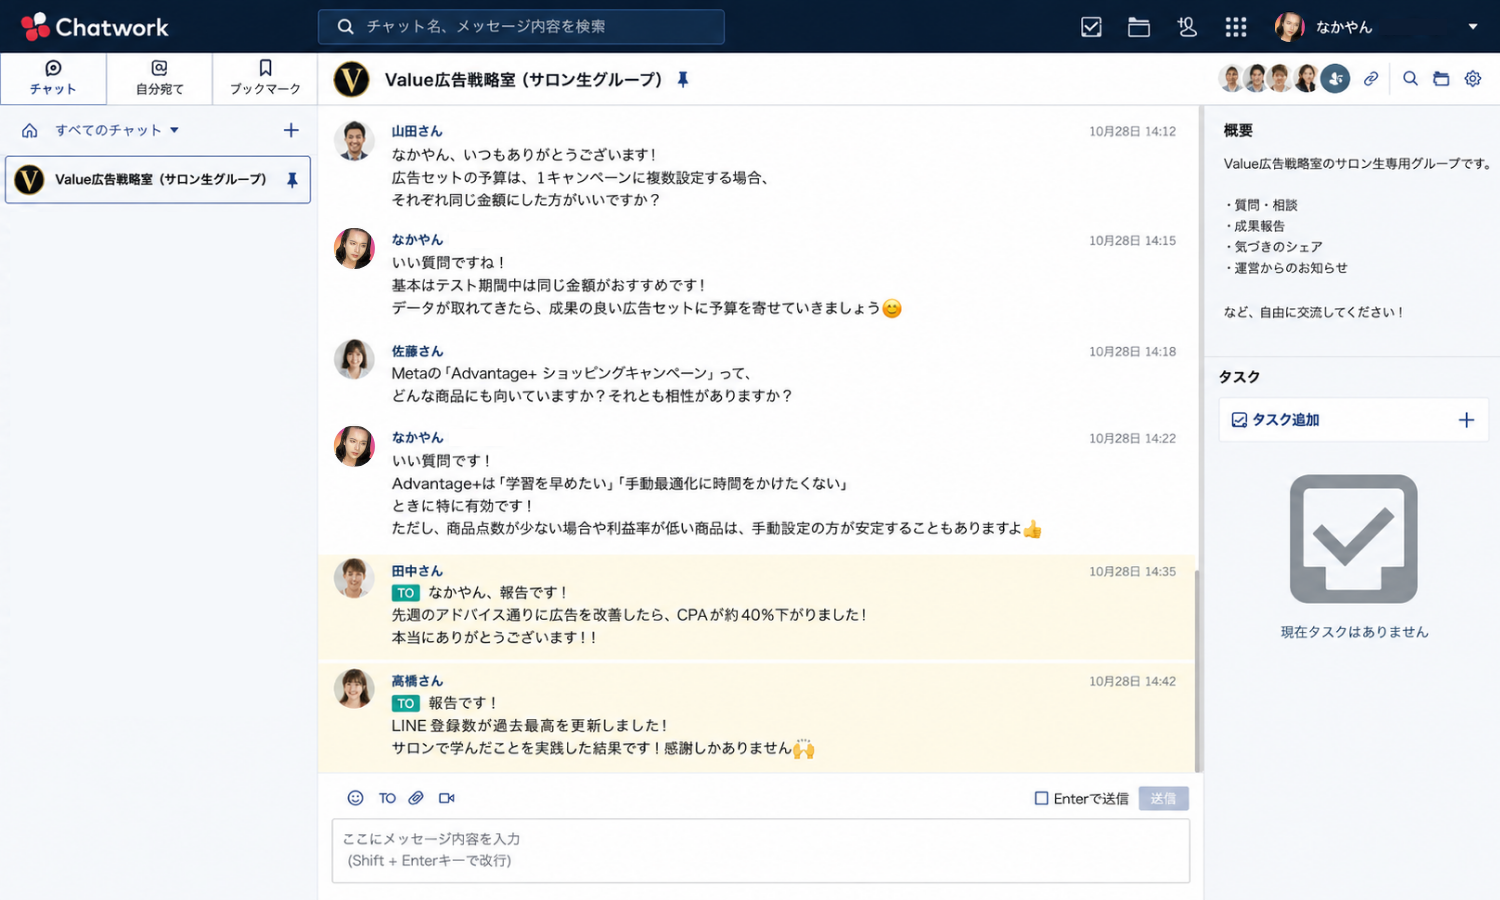
Task: Open the task management icon in top bar
Action: pyautogui.click(x=1091, y=27)
